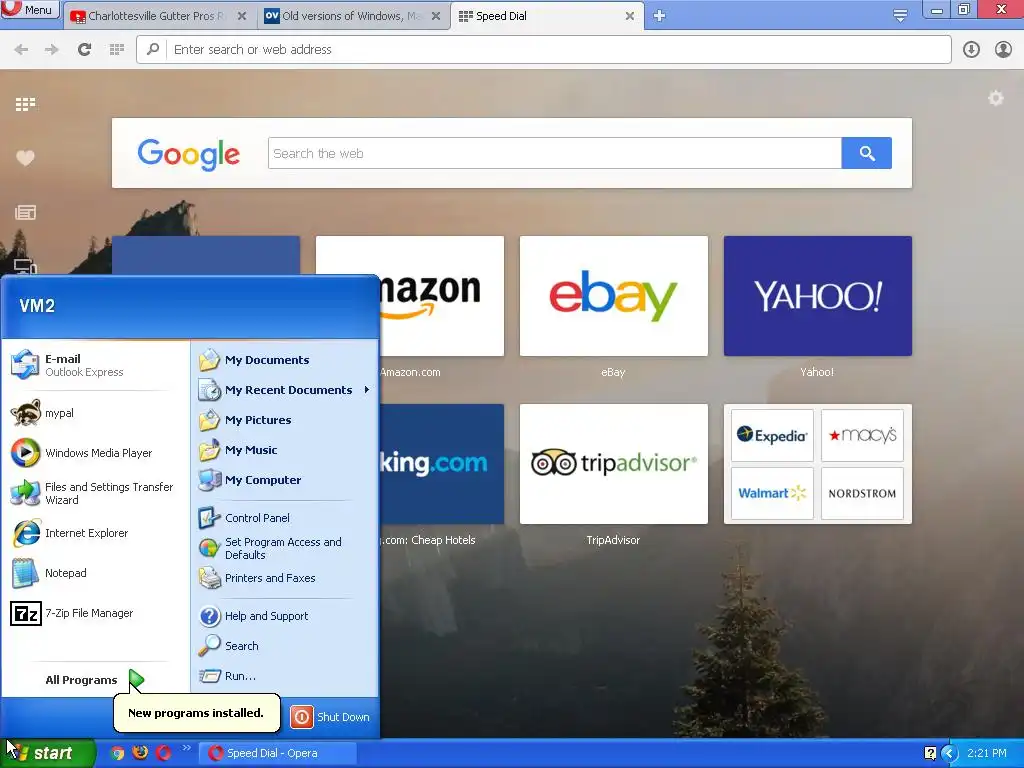
Task: Close the Speed Dial tab
Action: (630, 16)
